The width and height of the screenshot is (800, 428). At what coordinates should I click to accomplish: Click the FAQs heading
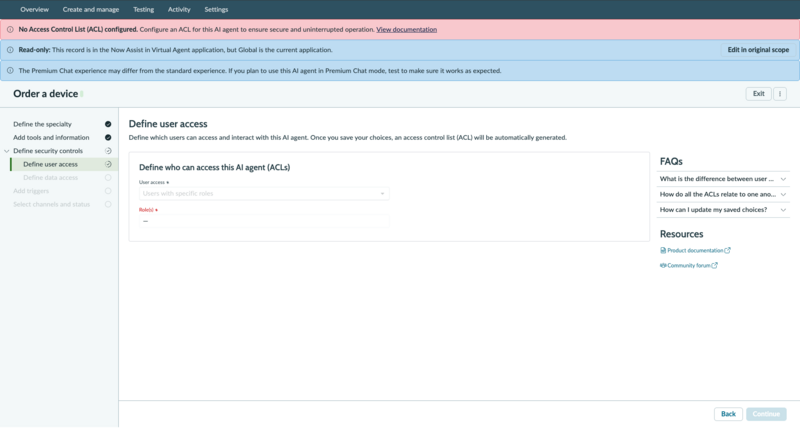[671, 161]
